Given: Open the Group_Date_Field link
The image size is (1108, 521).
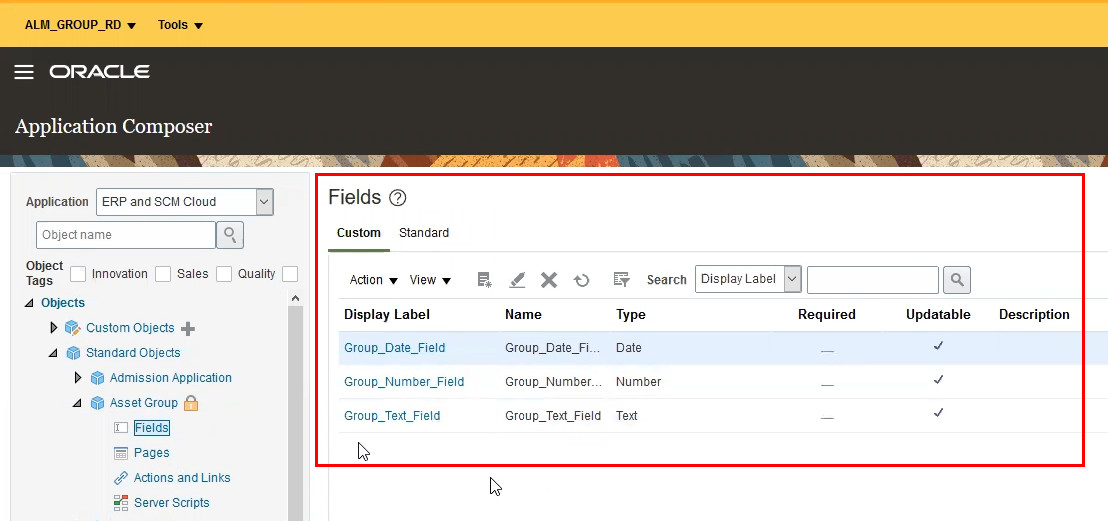Looking at the screenshot, I should coord(394,348).
